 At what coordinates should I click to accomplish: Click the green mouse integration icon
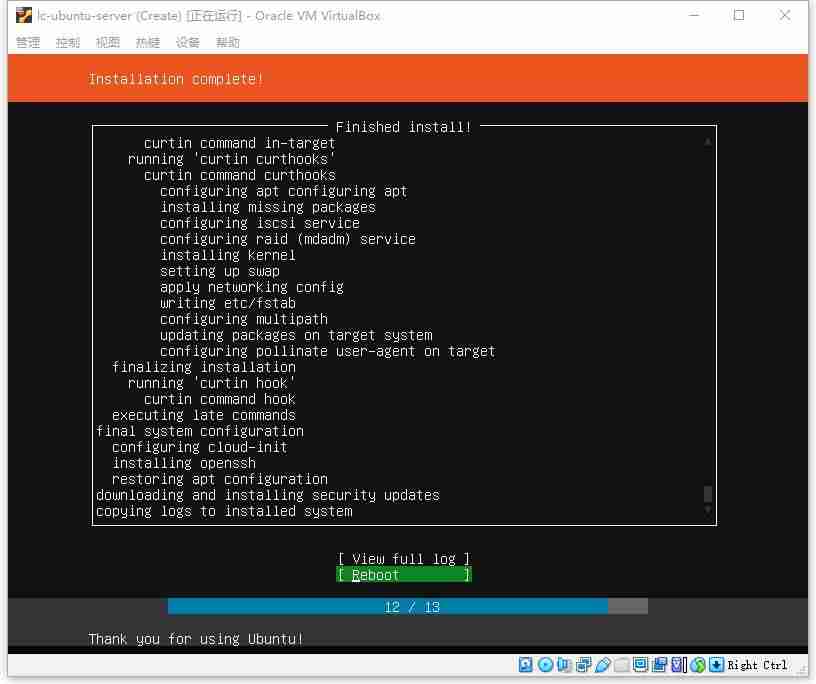pyautogui.click(x=698, y=664)
